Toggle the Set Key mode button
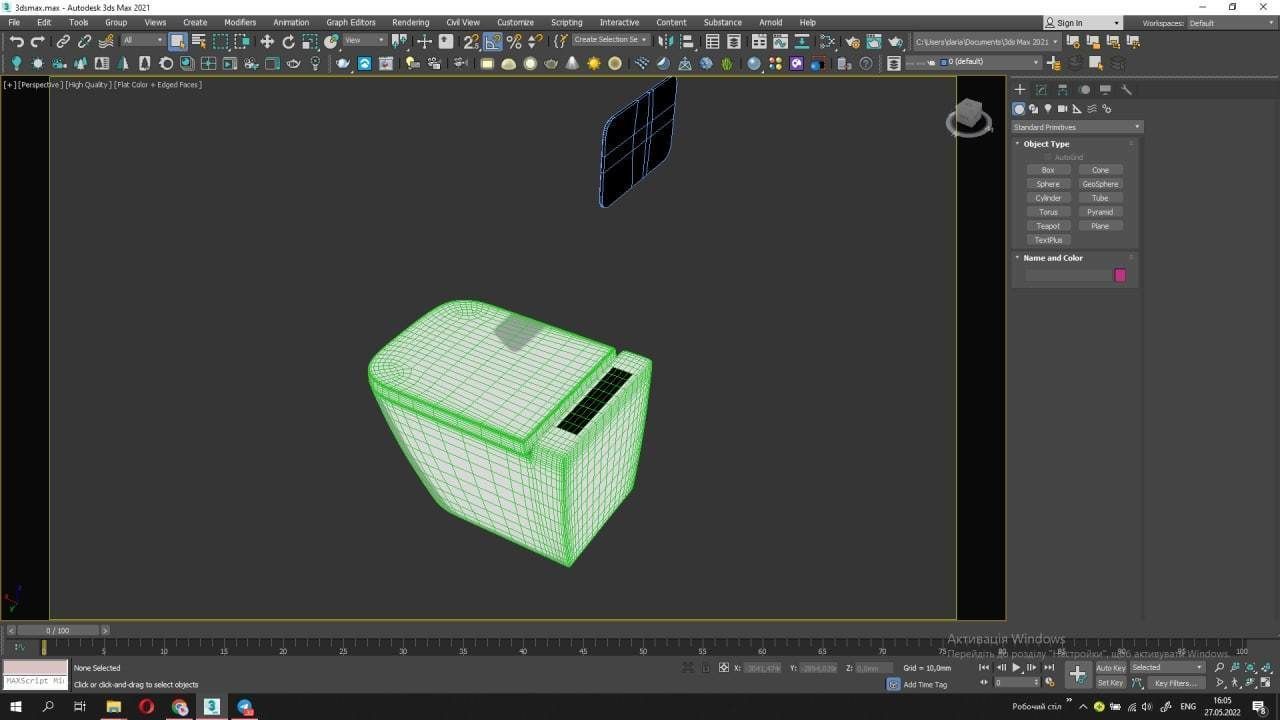This screenshot has height=720, width=1280. [x=1111, y=683]
